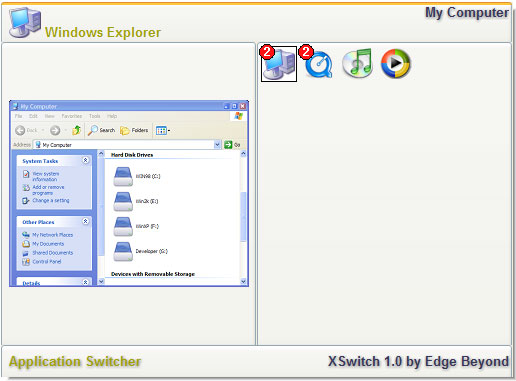
Task: Click the Forward arrow in My Computer toolbar
Action: click(x=55, y=130)
